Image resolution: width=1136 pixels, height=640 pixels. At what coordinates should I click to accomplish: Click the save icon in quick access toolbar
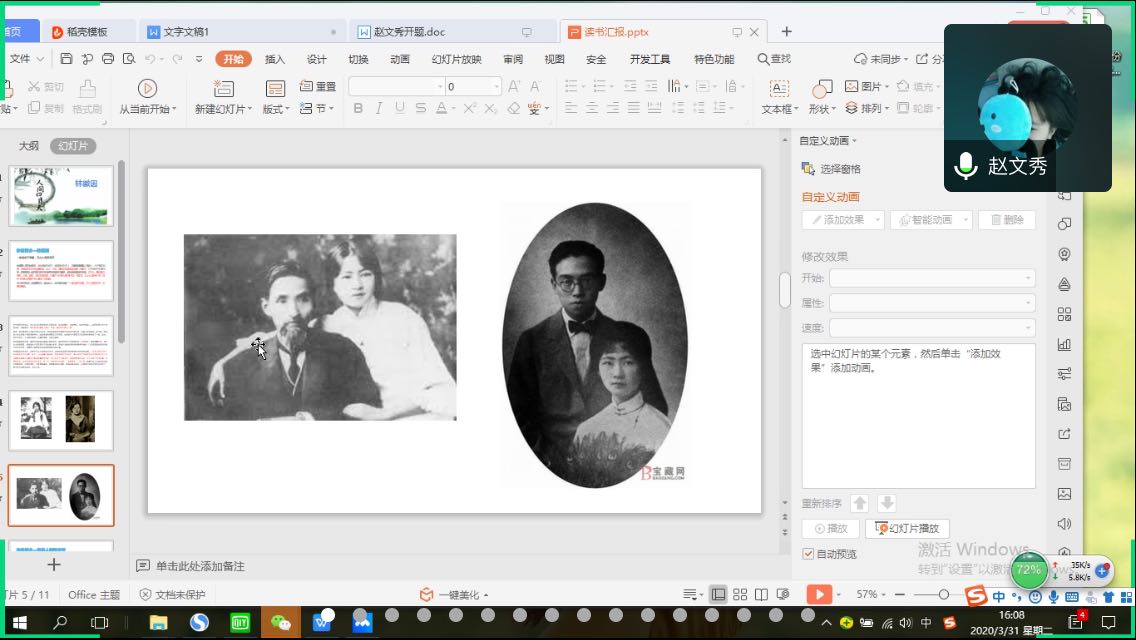click(66, 59)
